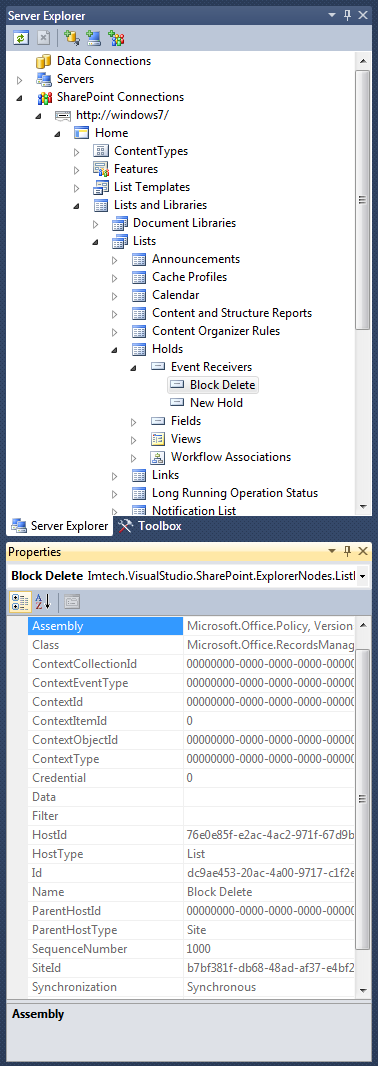Collapse the Home site node

[58, 133]
